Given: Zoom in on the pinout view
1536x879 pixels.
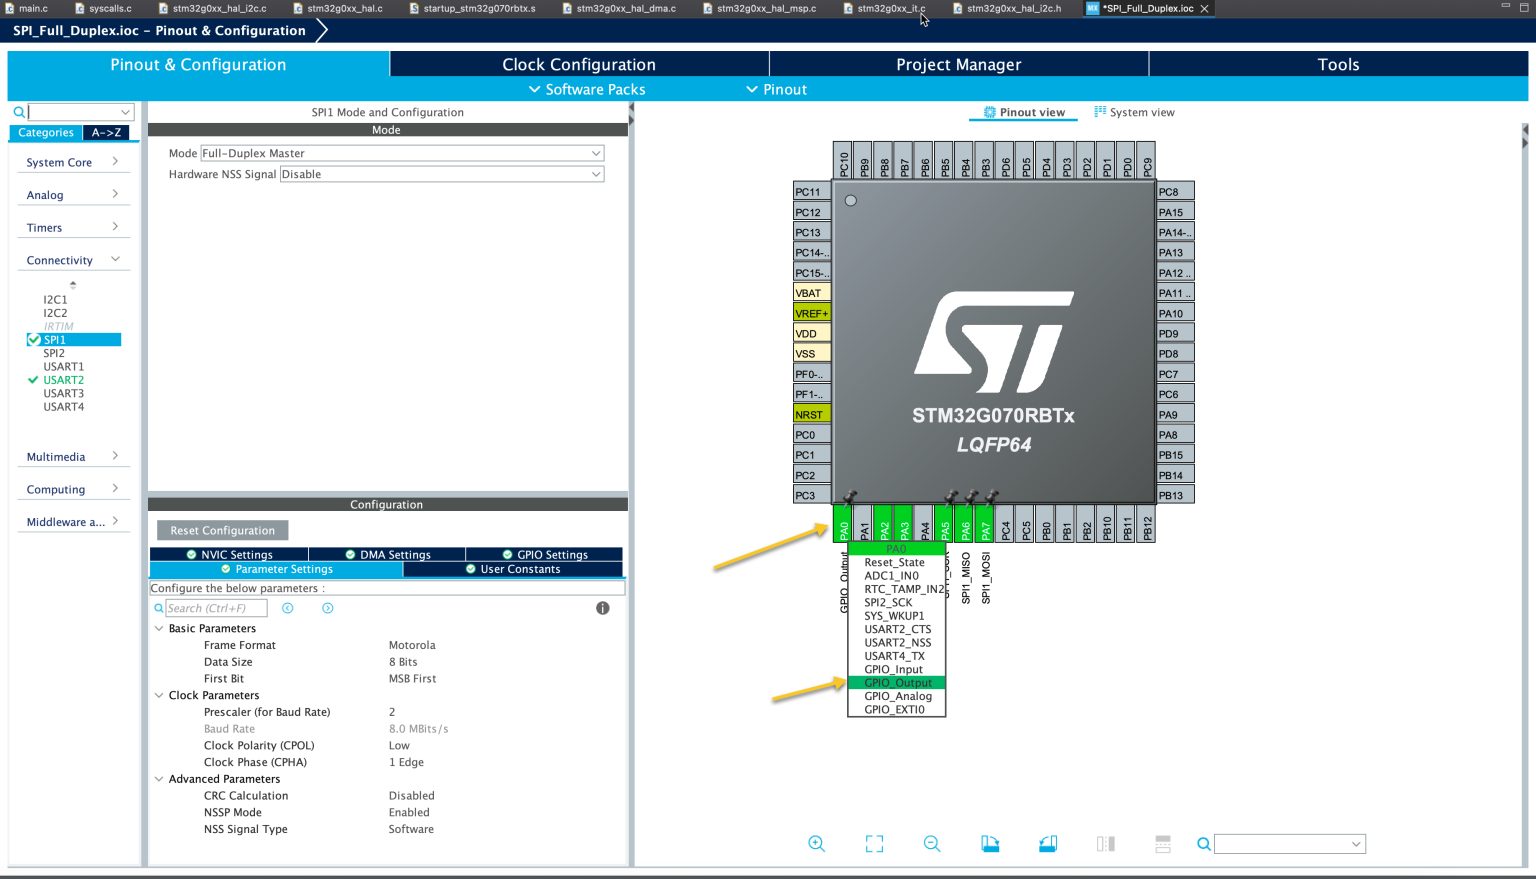Looking at the screenshot, I should (x=816, y=843).
